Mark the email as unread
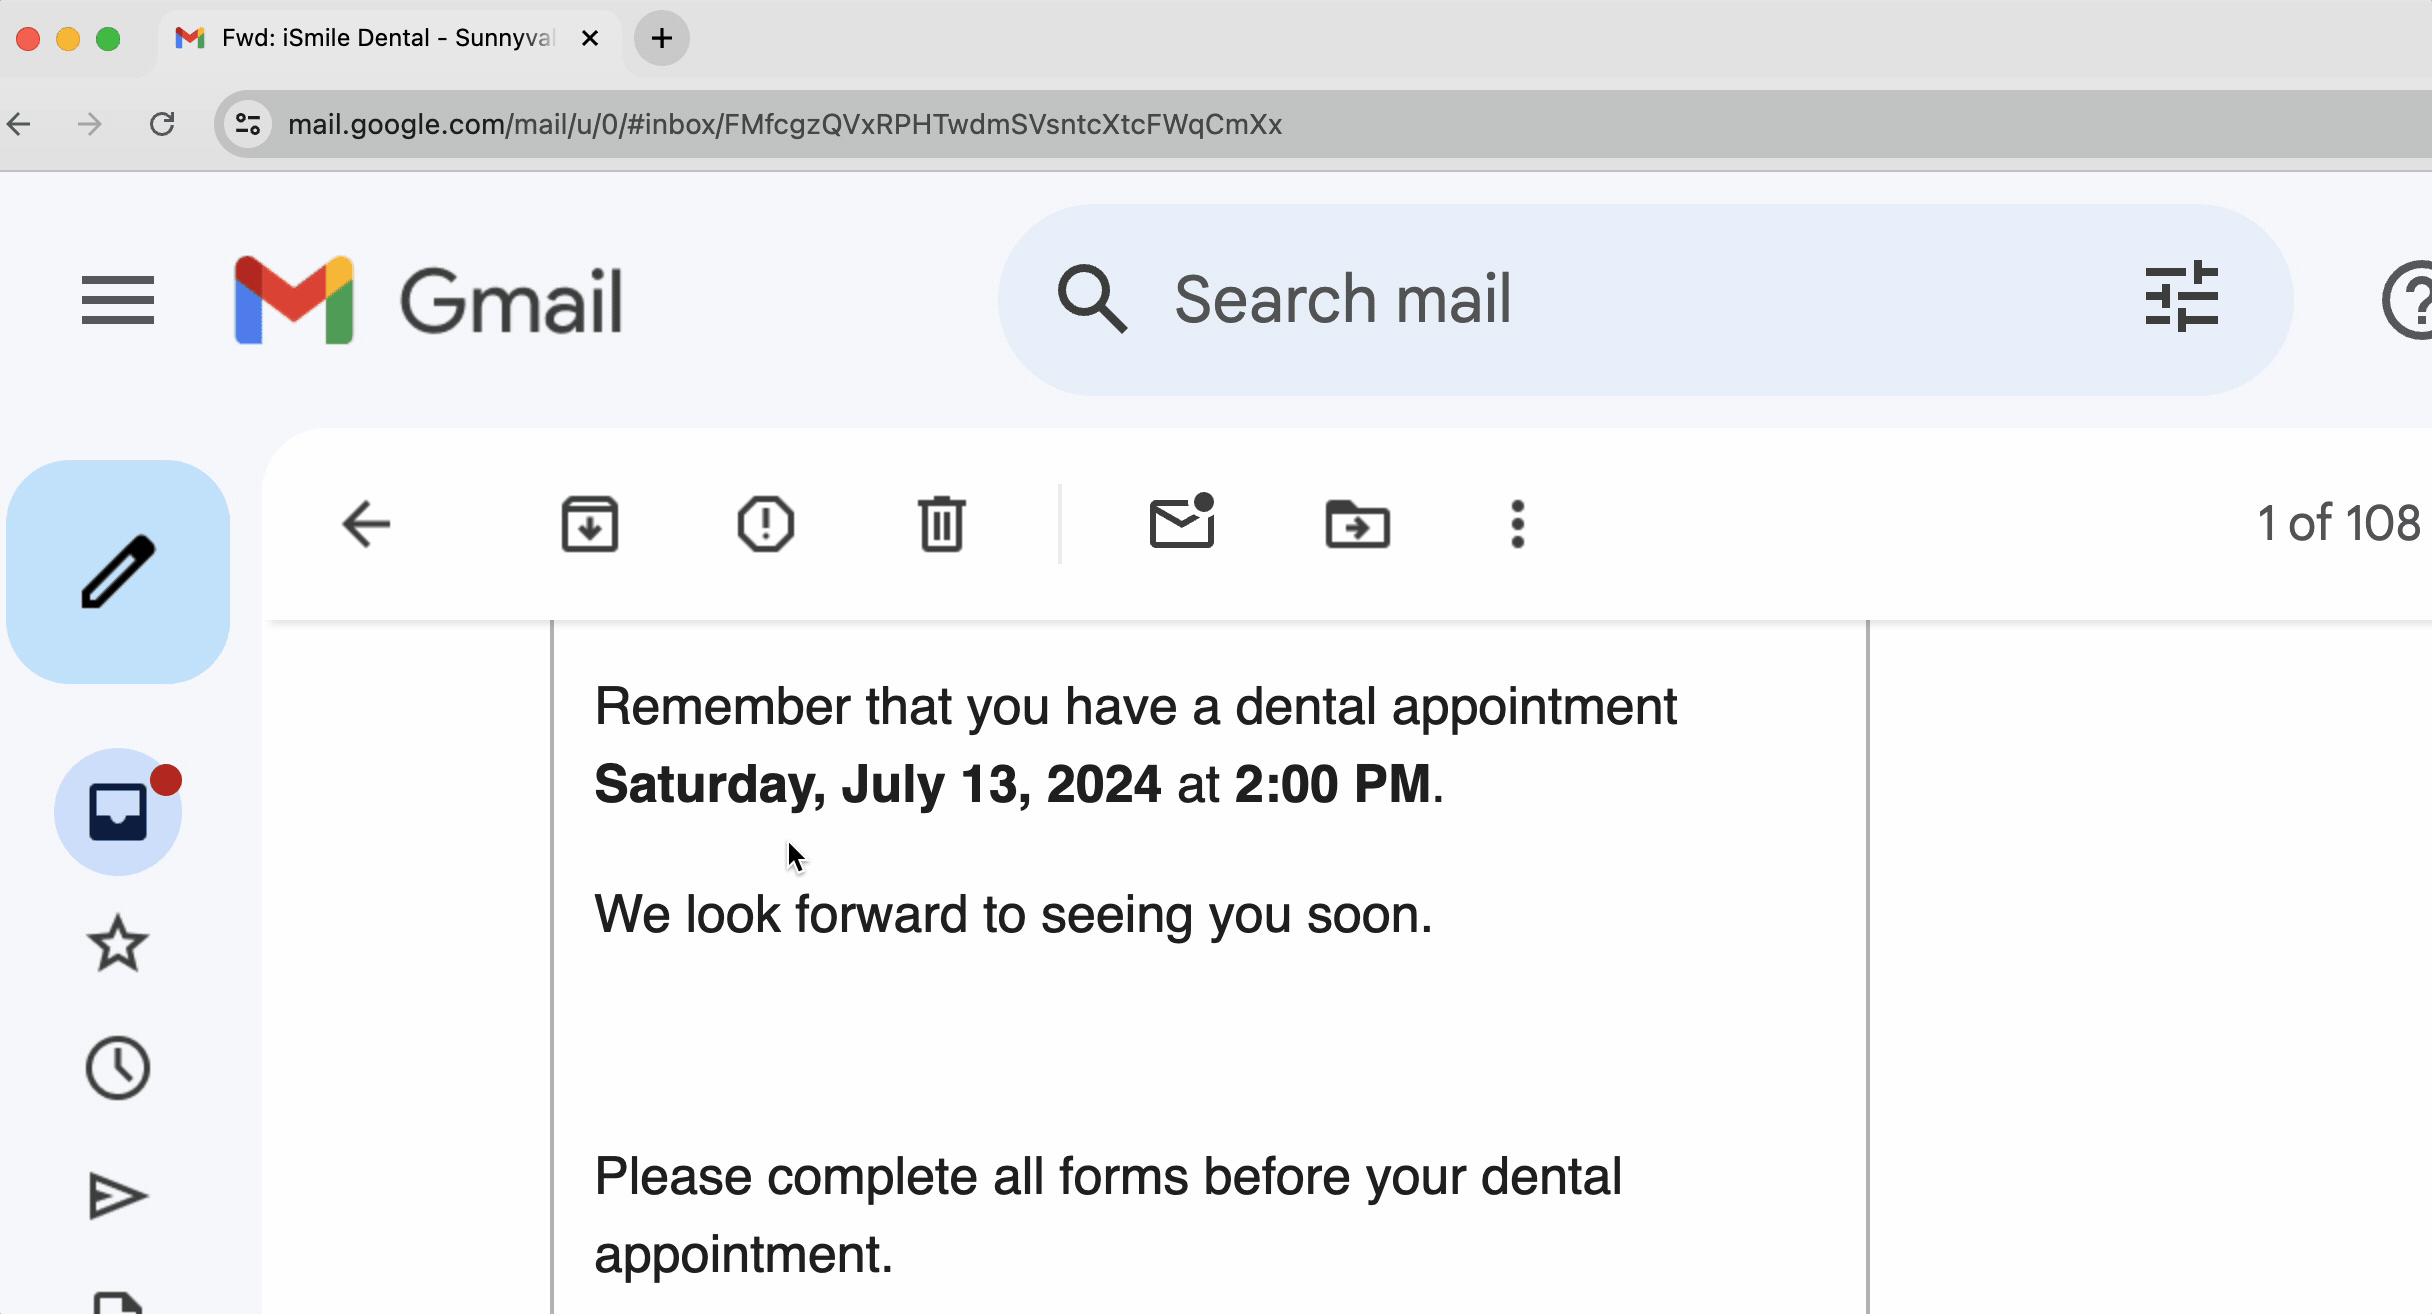Viewport: 2432px width, 1314px height. coord(1181,522)
